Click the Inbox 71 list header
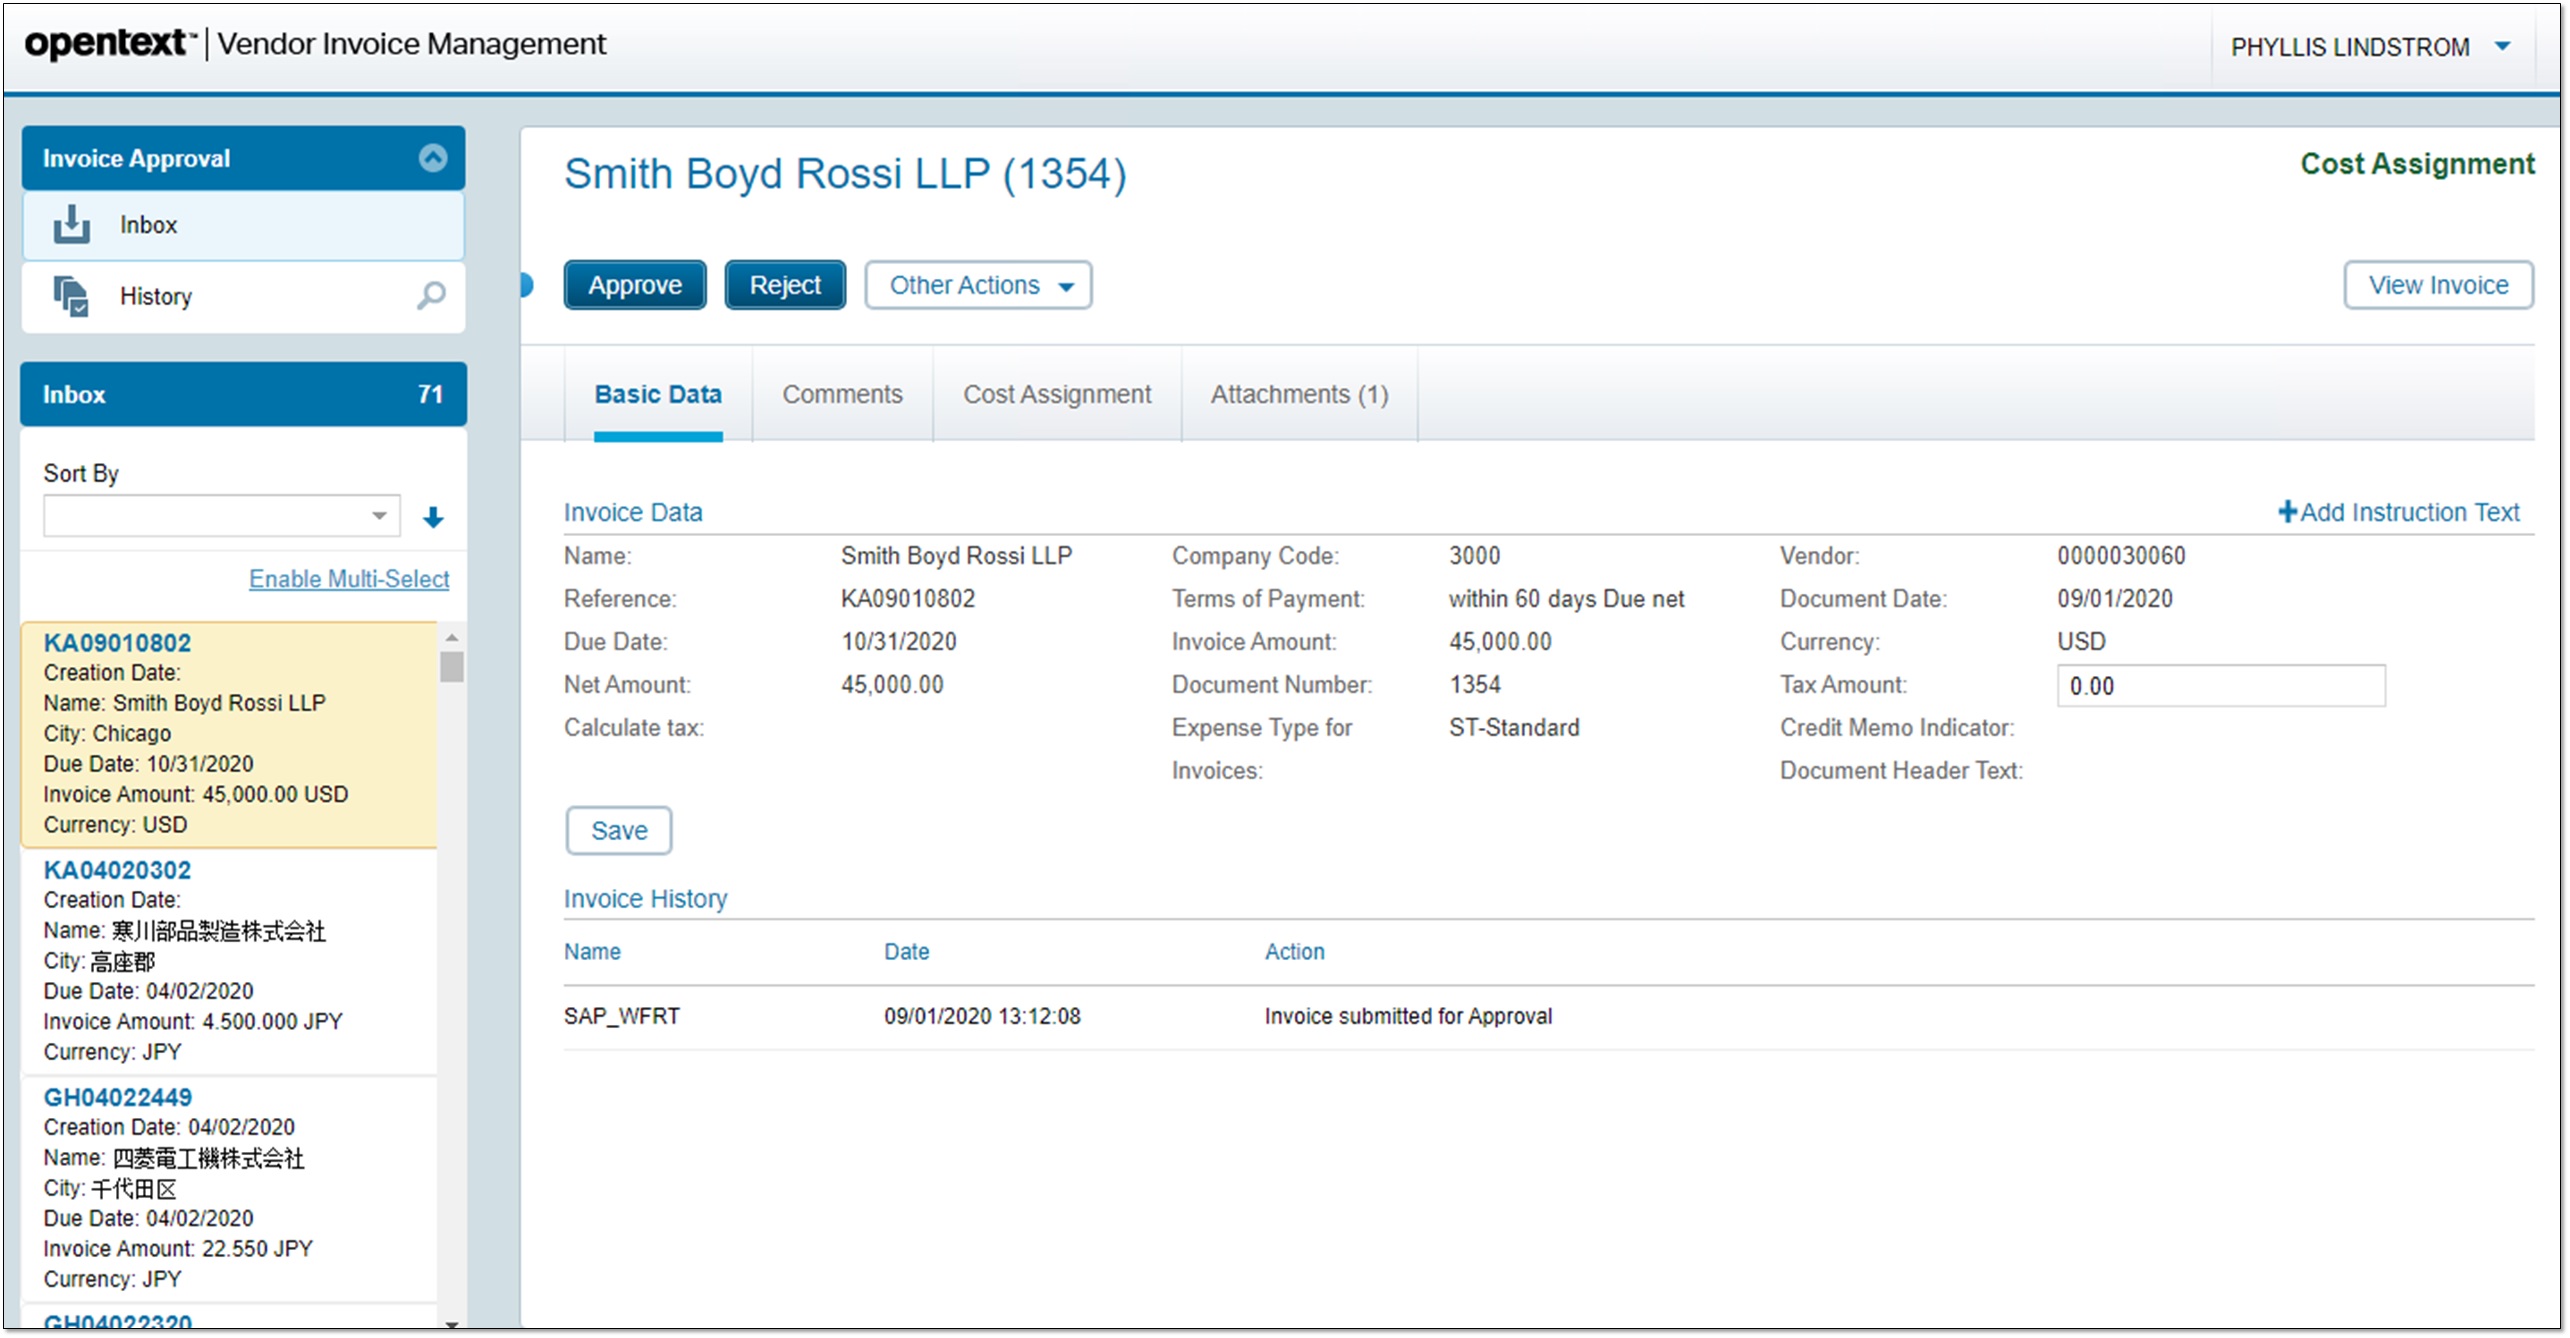This screenshot has width=2570, height=1338. [243, 394]
